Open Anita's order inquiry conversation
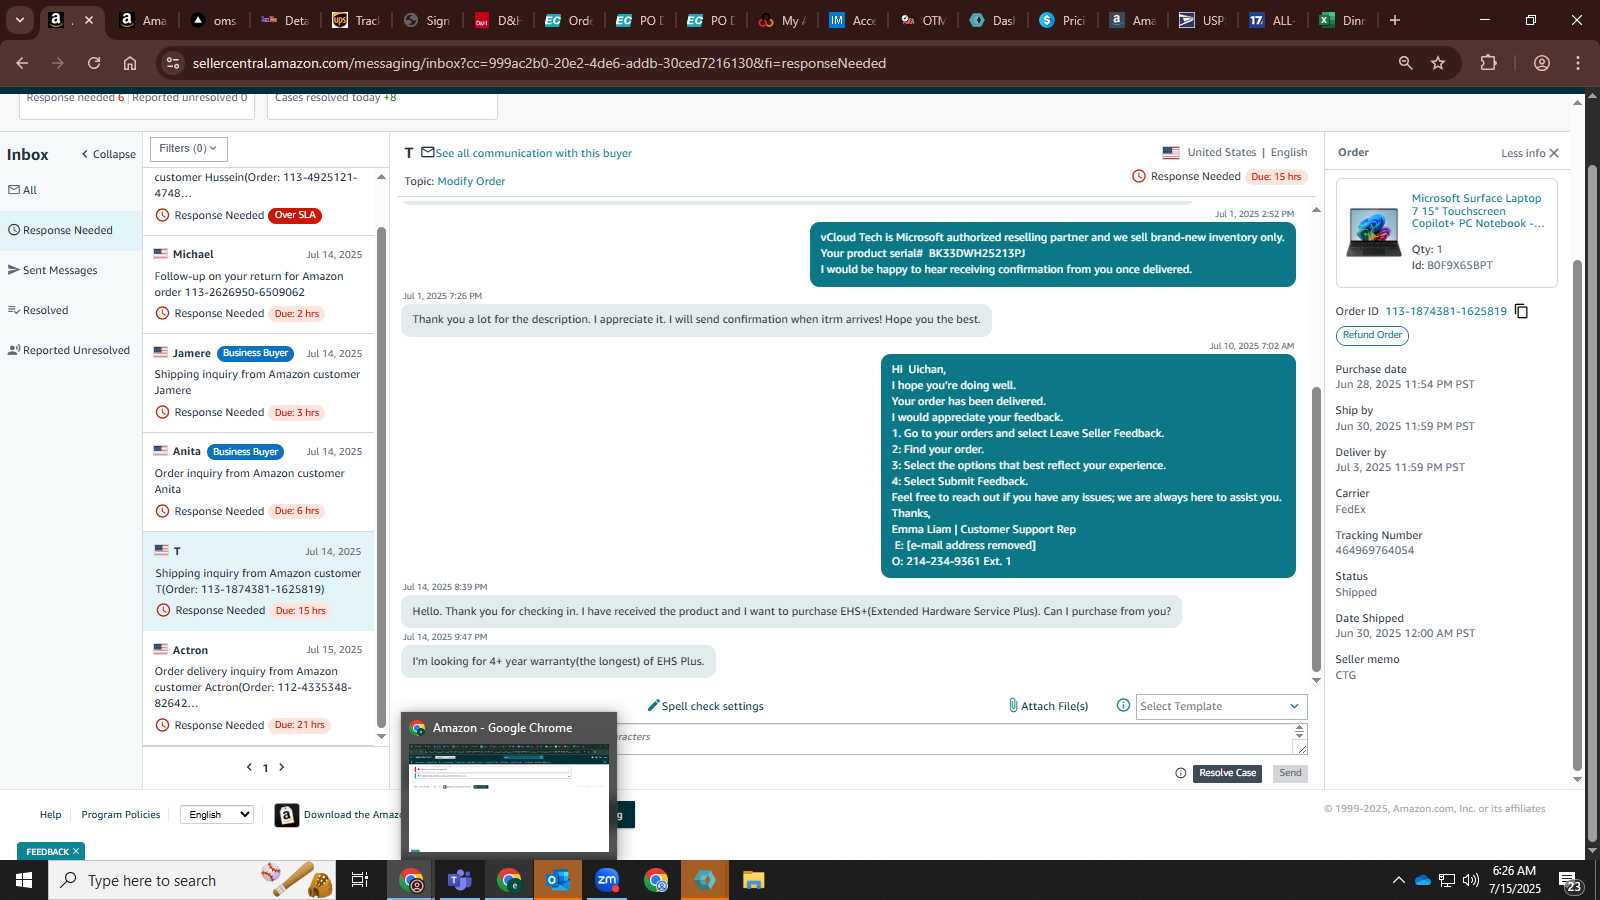 coord(258,482)
